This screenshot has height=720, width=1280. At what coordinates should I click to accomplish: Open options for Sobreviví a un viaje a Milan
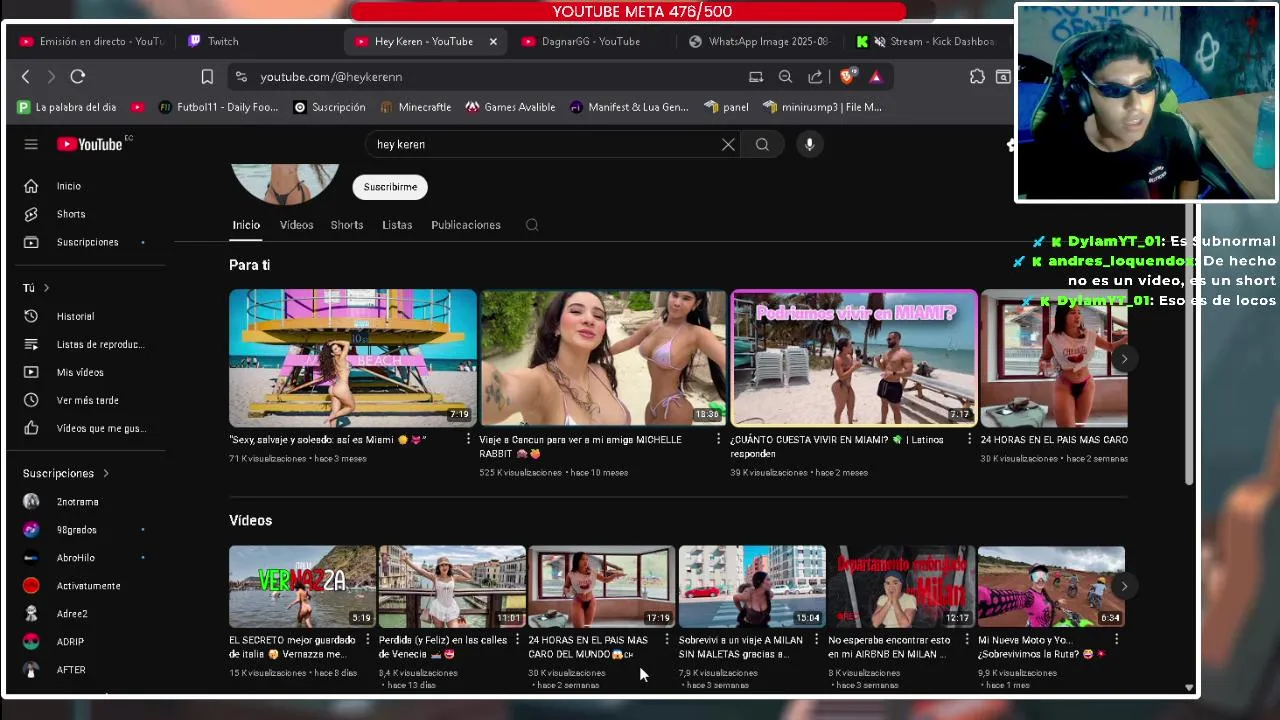click(x=816, y=640)
